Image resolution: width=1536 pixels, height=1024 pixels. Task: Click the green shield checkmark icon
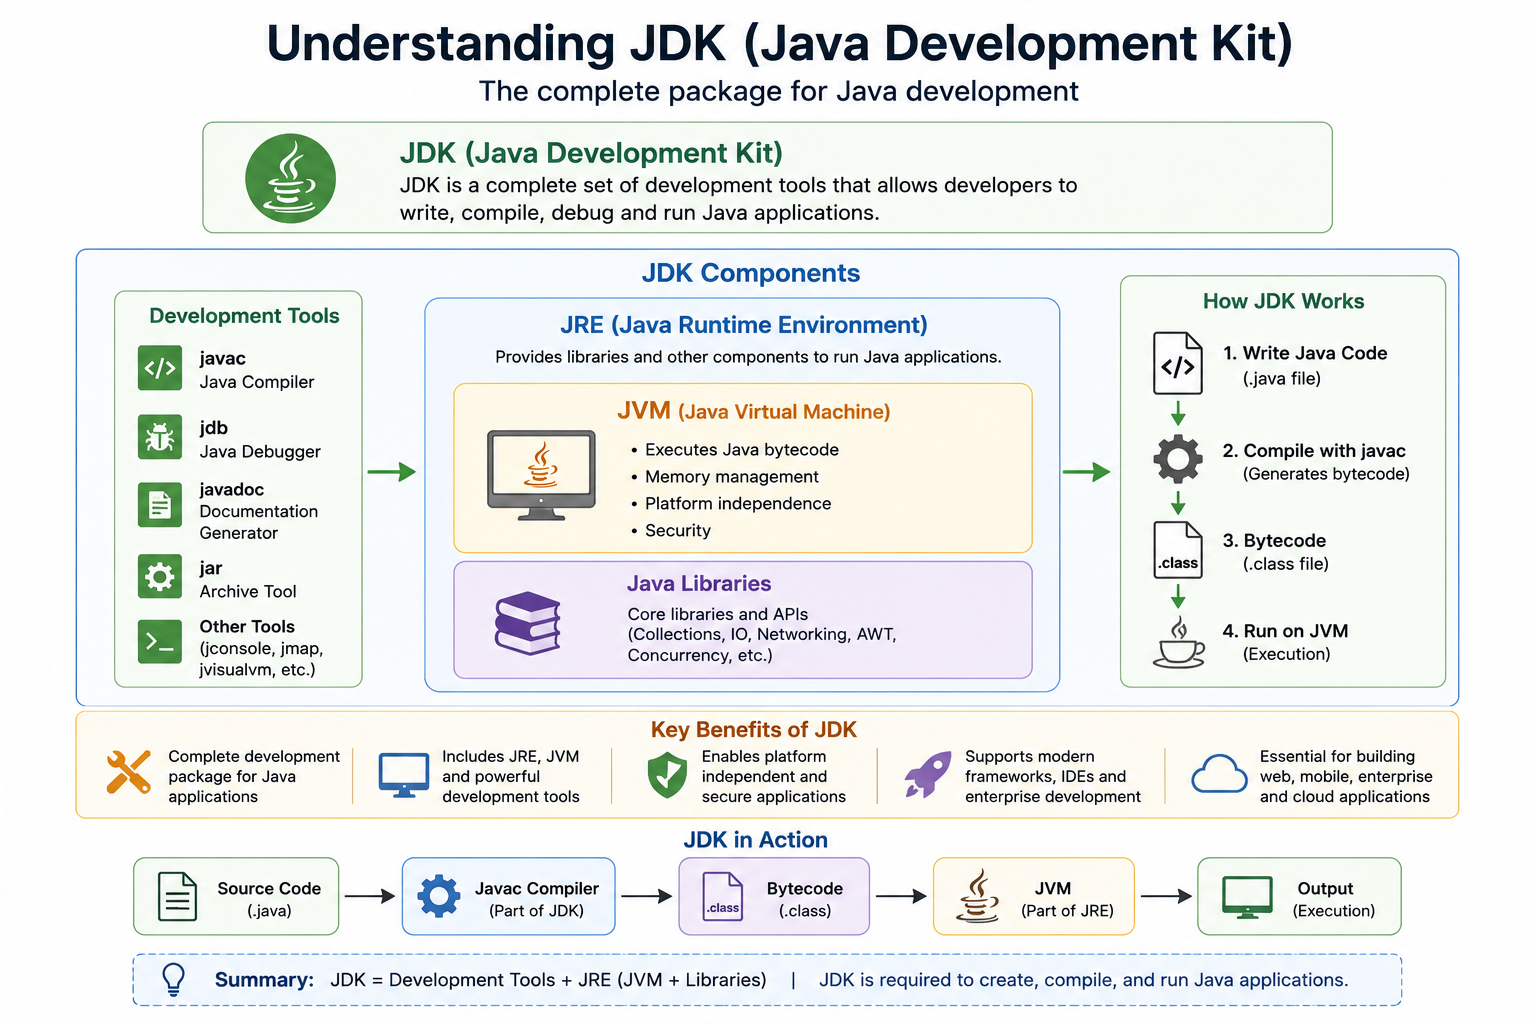[x=667, y=775]
